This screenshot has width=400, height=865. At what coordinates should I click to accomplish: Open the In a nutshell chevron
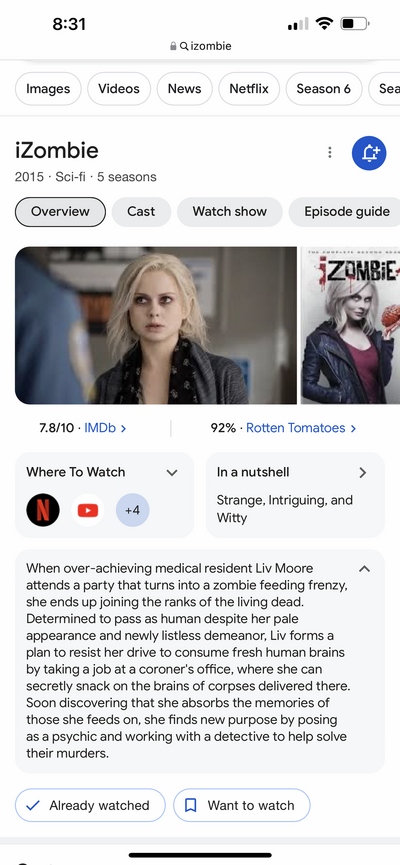(x=362, y=473)
